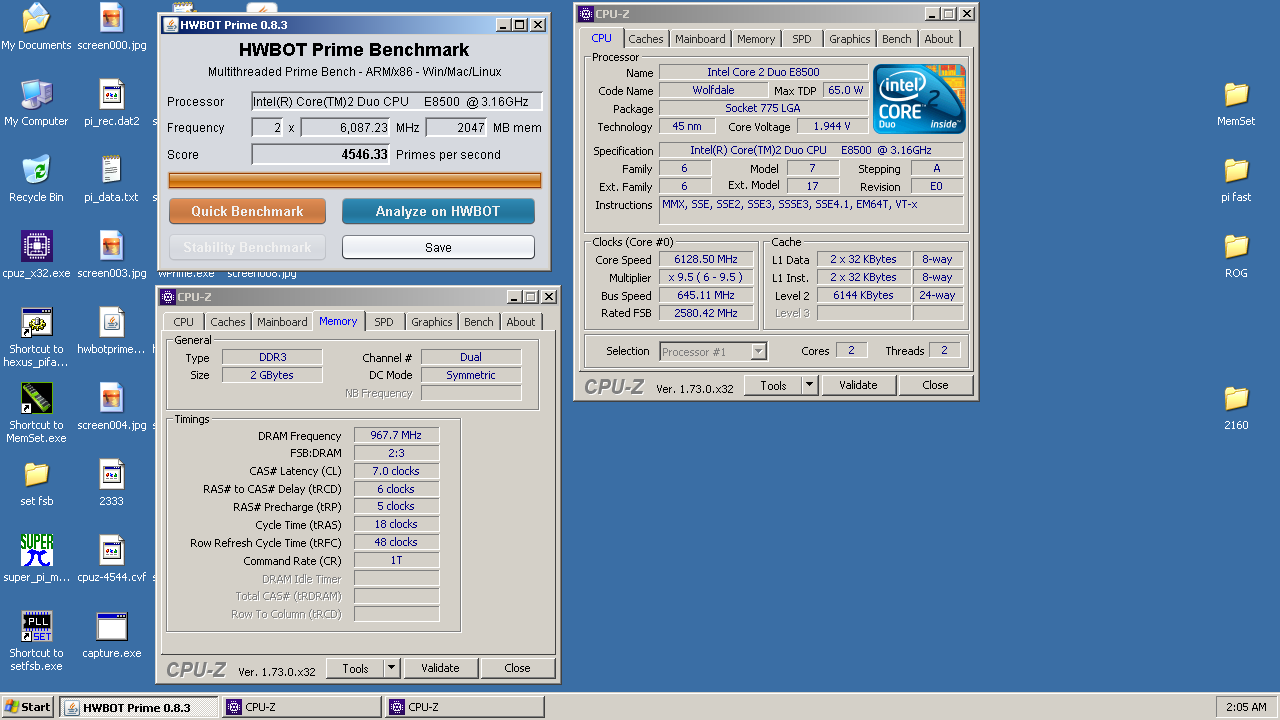
Task: Open the Bench tab in CPU window
Action: (x=897, y=39)
